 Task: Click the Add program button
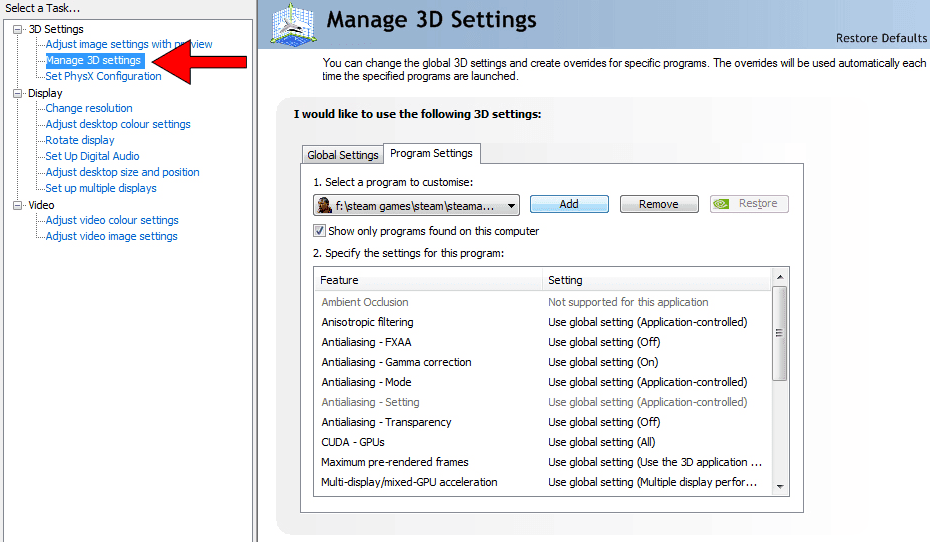[x=569, y=204]
